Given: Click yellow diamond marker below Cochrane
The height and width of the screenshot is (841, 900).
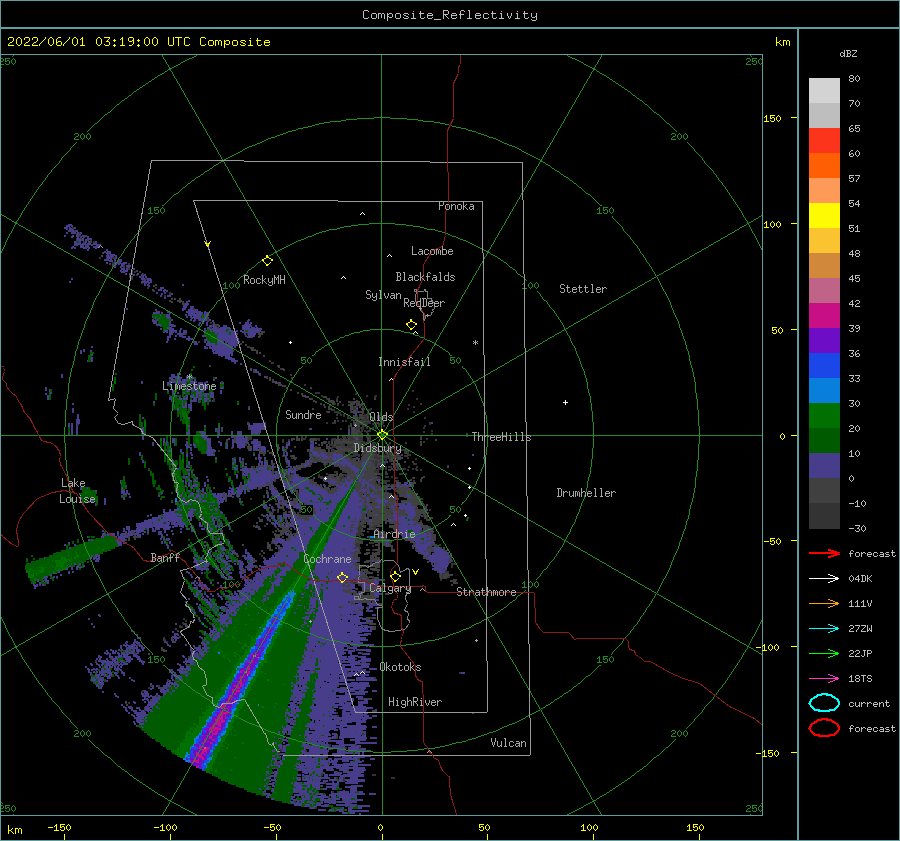Looking at the screenshot, I should click(x=343, y=577).
